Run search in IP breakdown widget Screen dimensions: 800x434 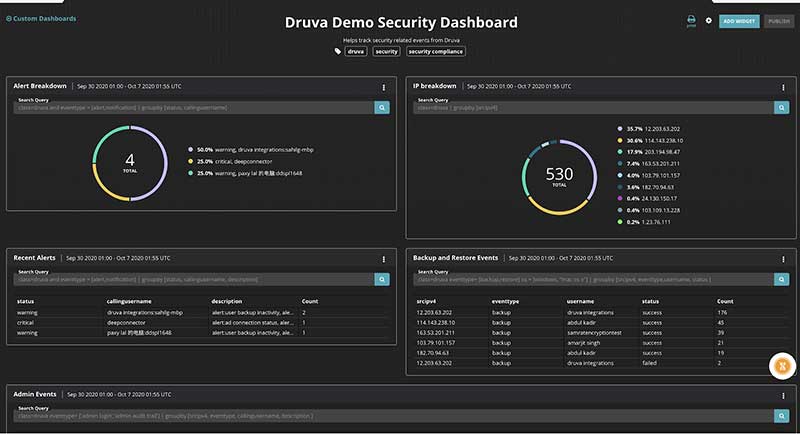pyautogui.click(x=781, y=107)
